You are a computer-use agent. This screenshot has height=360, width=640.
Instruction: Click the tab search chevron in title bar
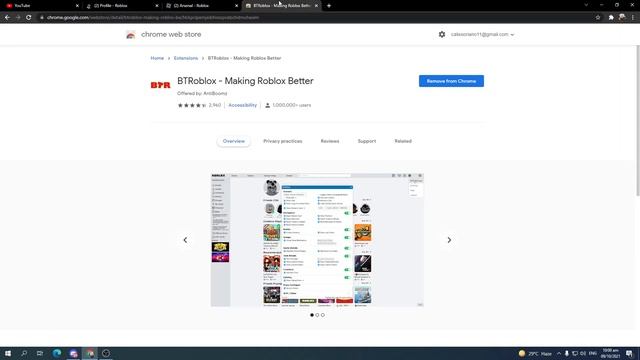pos(586,5)
